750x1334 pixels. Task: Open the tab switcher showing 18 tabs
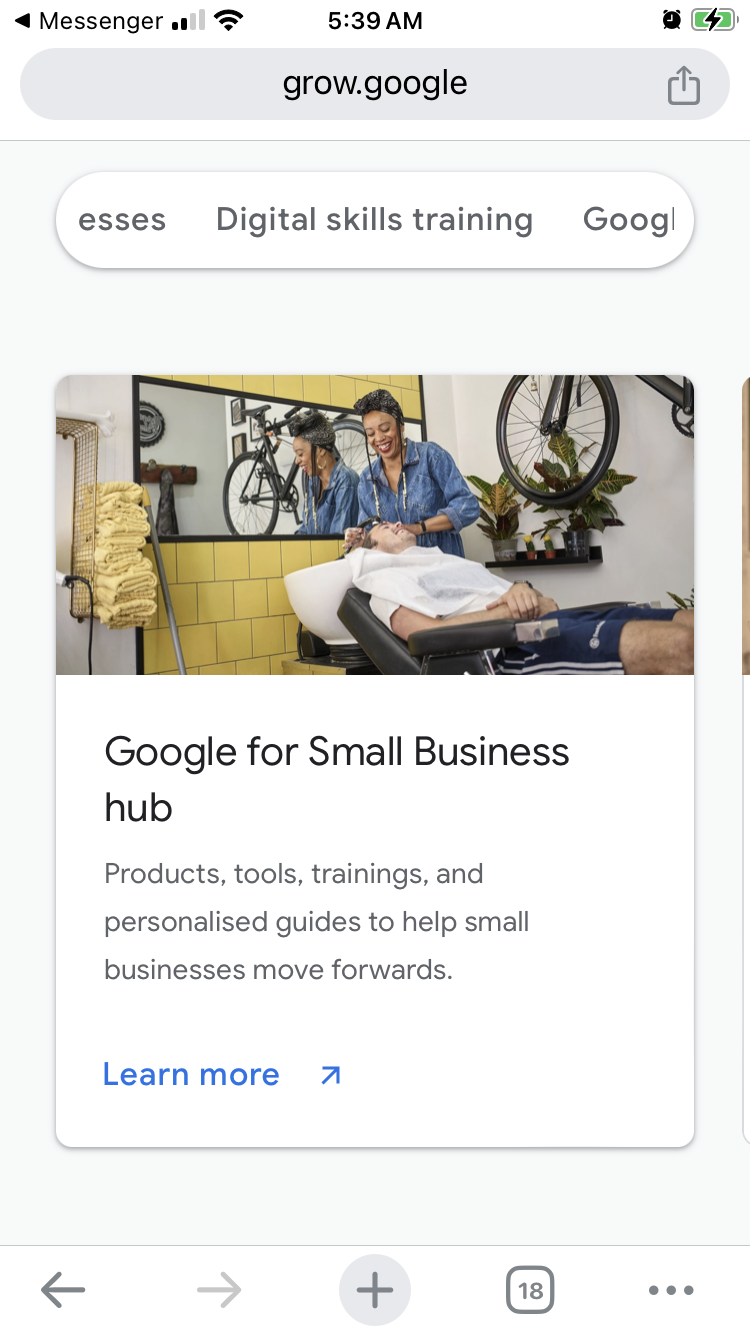[x=530, y=1290]
